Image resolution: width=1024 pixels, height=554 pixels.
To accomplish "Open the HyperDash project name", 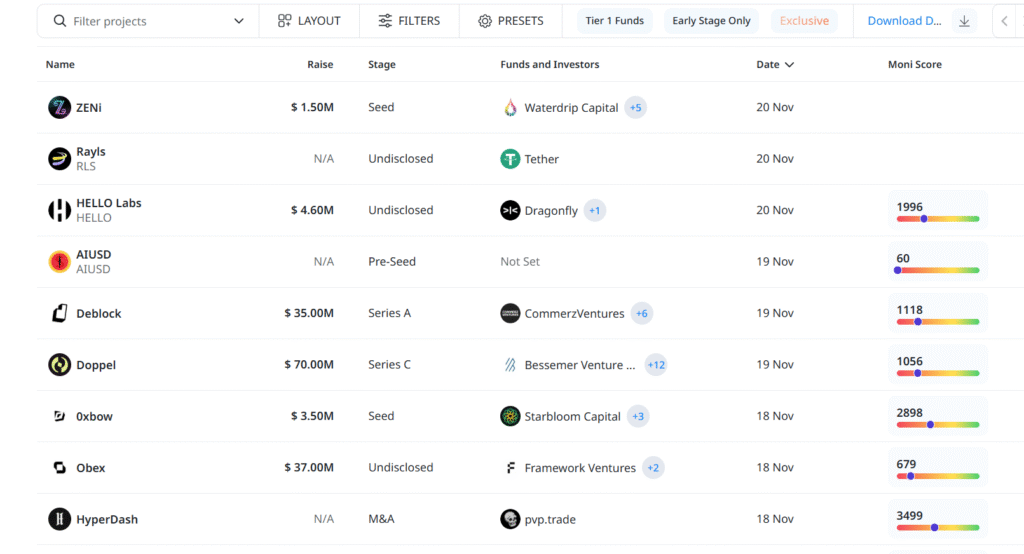I will [x=107, y=519].
